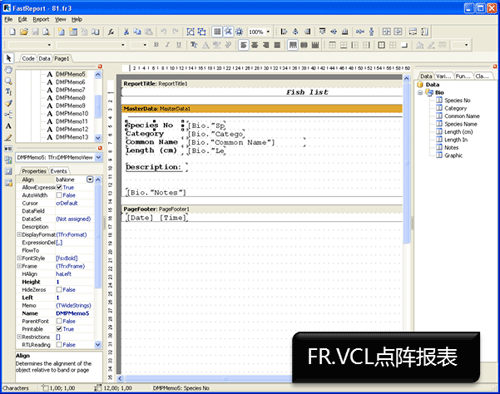Add a new dialog form icon
Screen dimensions: 500x394
[73, 32]
